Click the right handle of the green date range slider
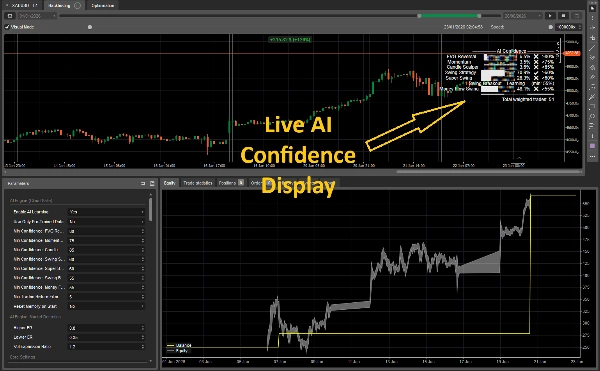This screenshot has width=600, height=371. pyautogui.click(x=479, y=16)
